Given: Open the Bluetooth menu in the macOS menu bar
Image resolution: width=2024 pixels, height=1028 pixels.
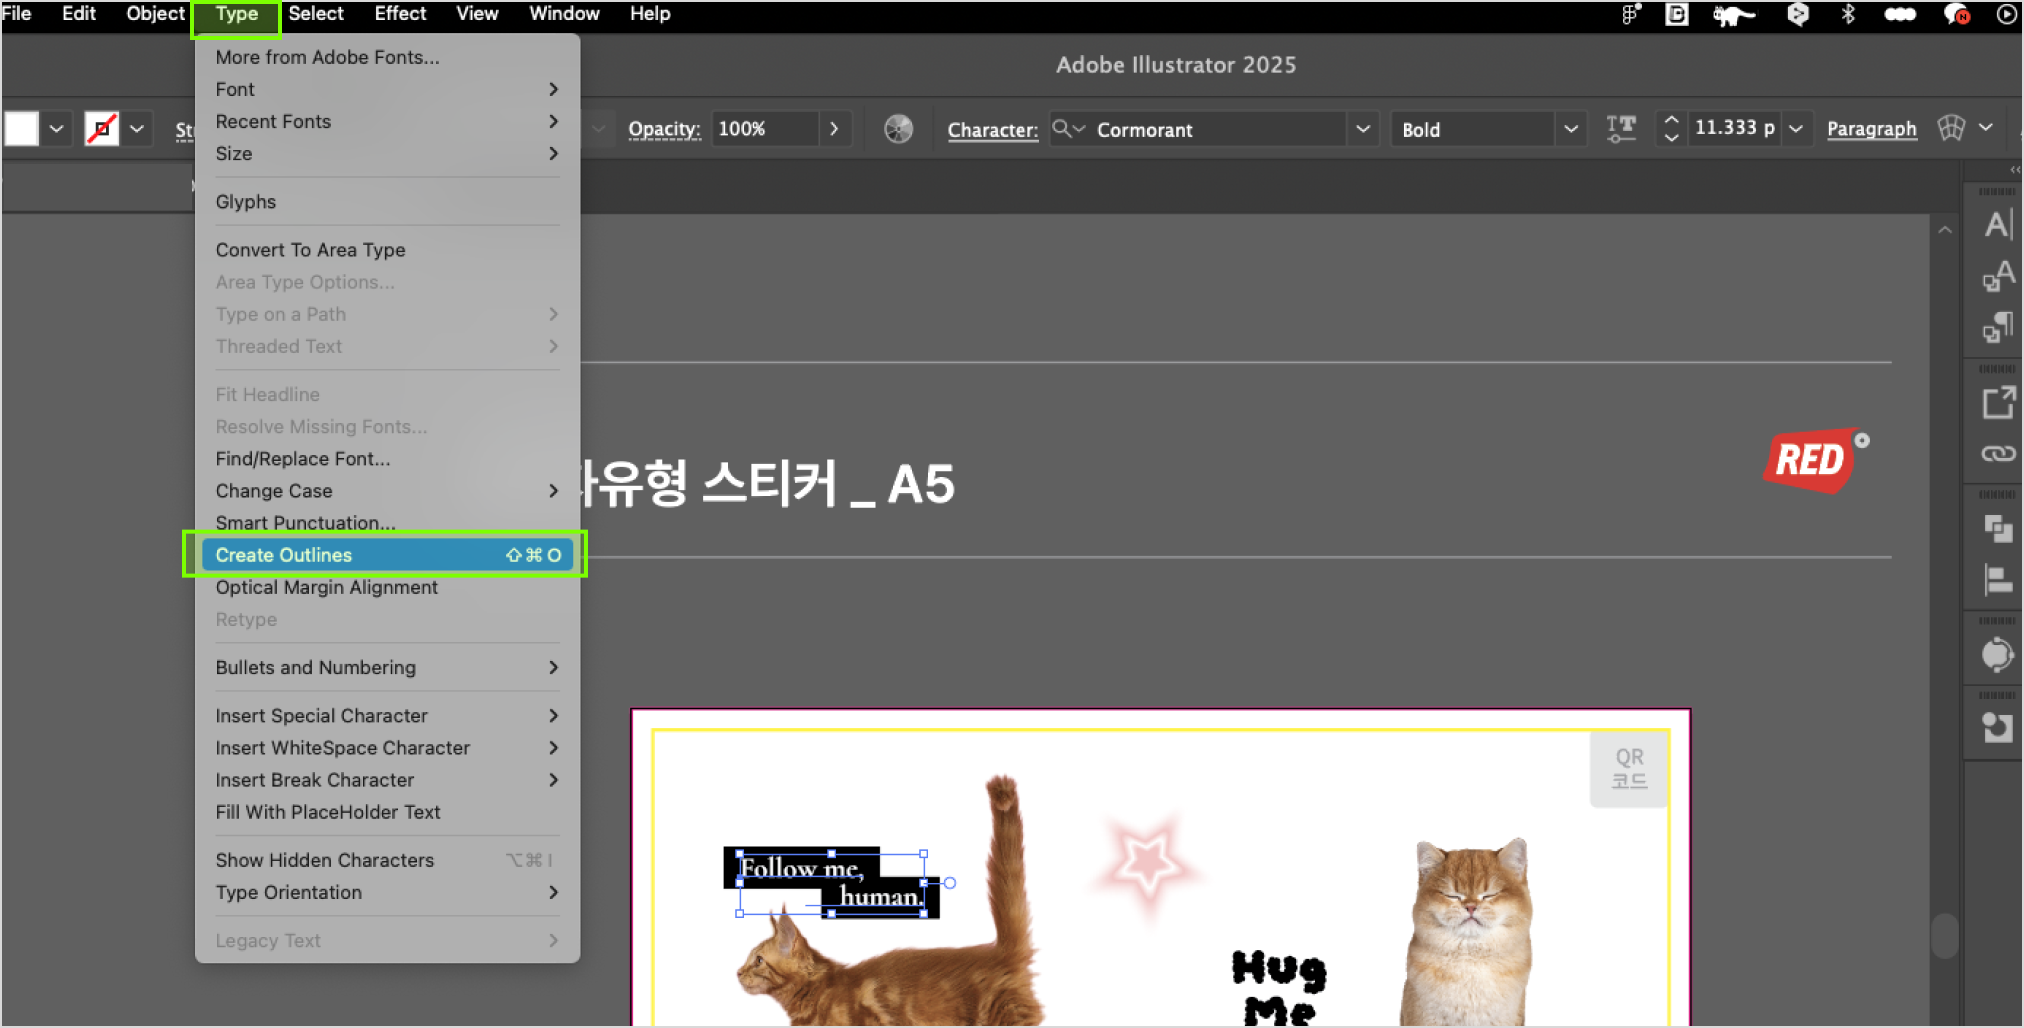Looking at the screenshot, I should click(x=1849, y=14).
